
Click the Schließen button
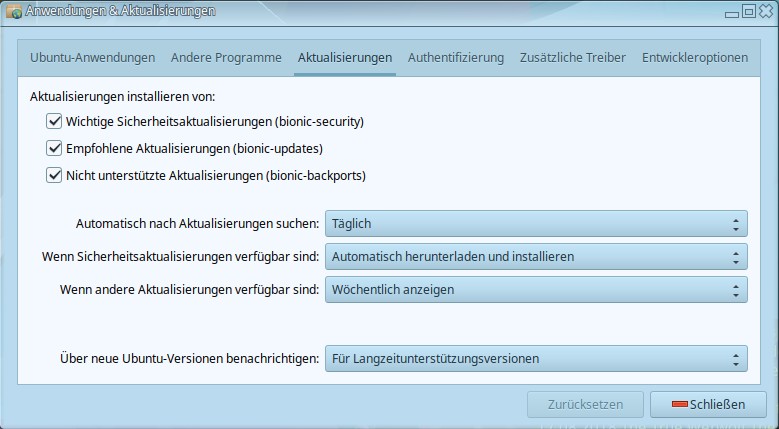[708, 404]
